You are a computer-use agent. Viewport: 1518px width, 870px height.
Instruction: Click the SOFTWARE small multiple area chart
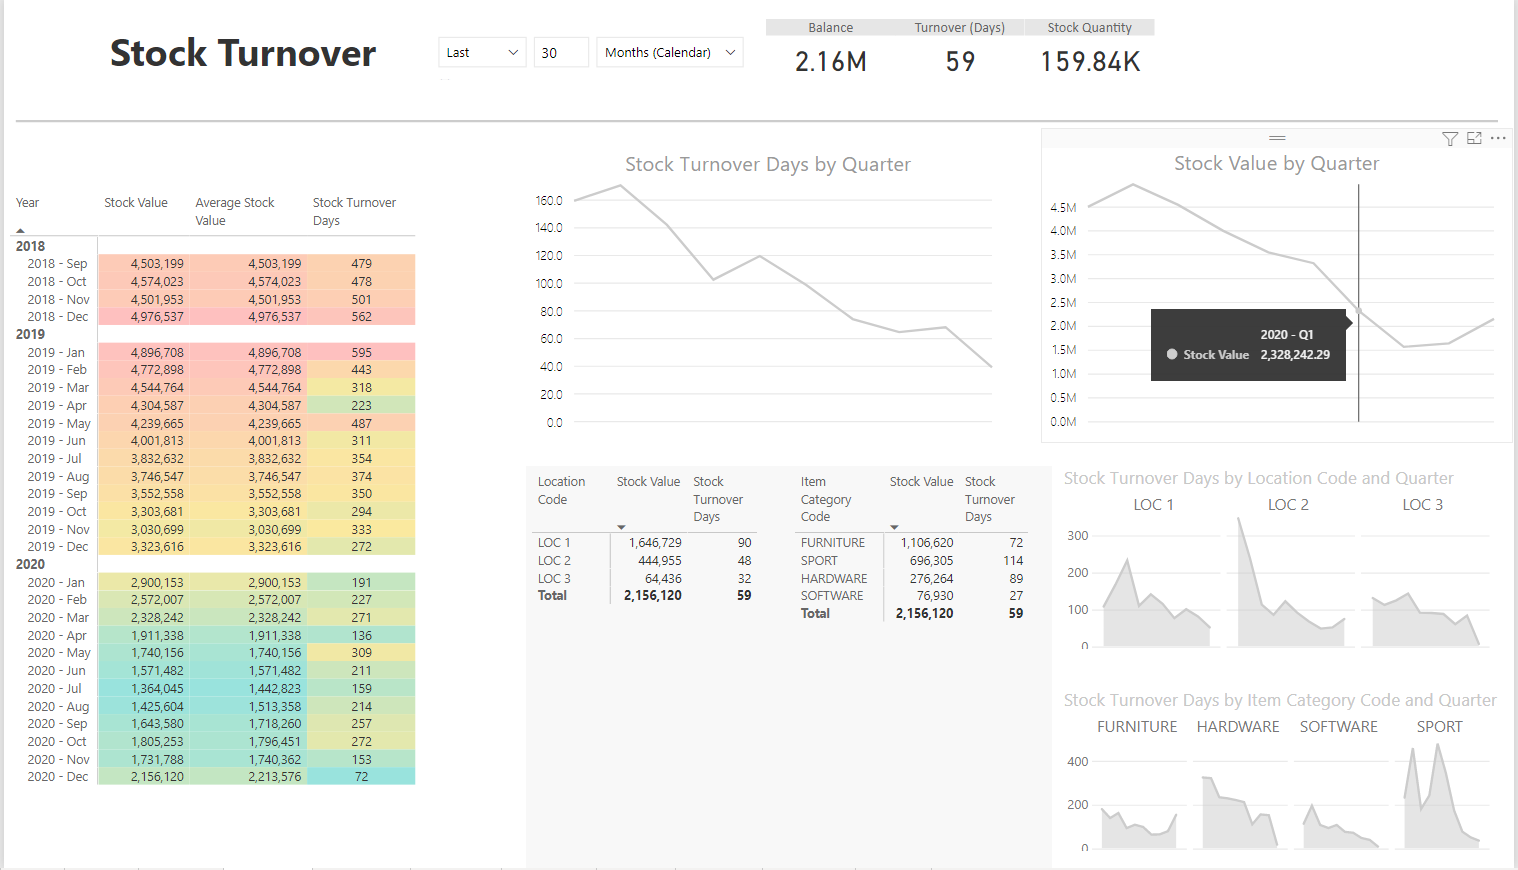1339,825
